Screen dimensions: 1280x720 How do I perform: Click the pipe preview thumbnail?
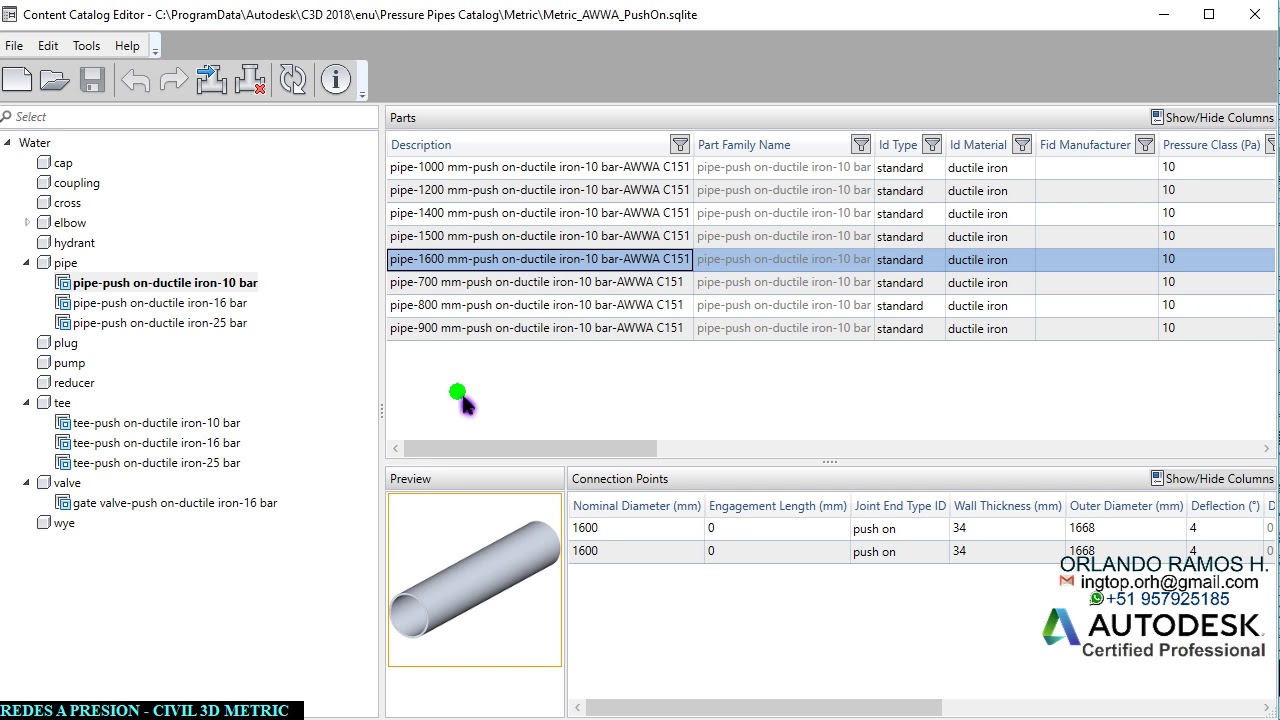475,580
